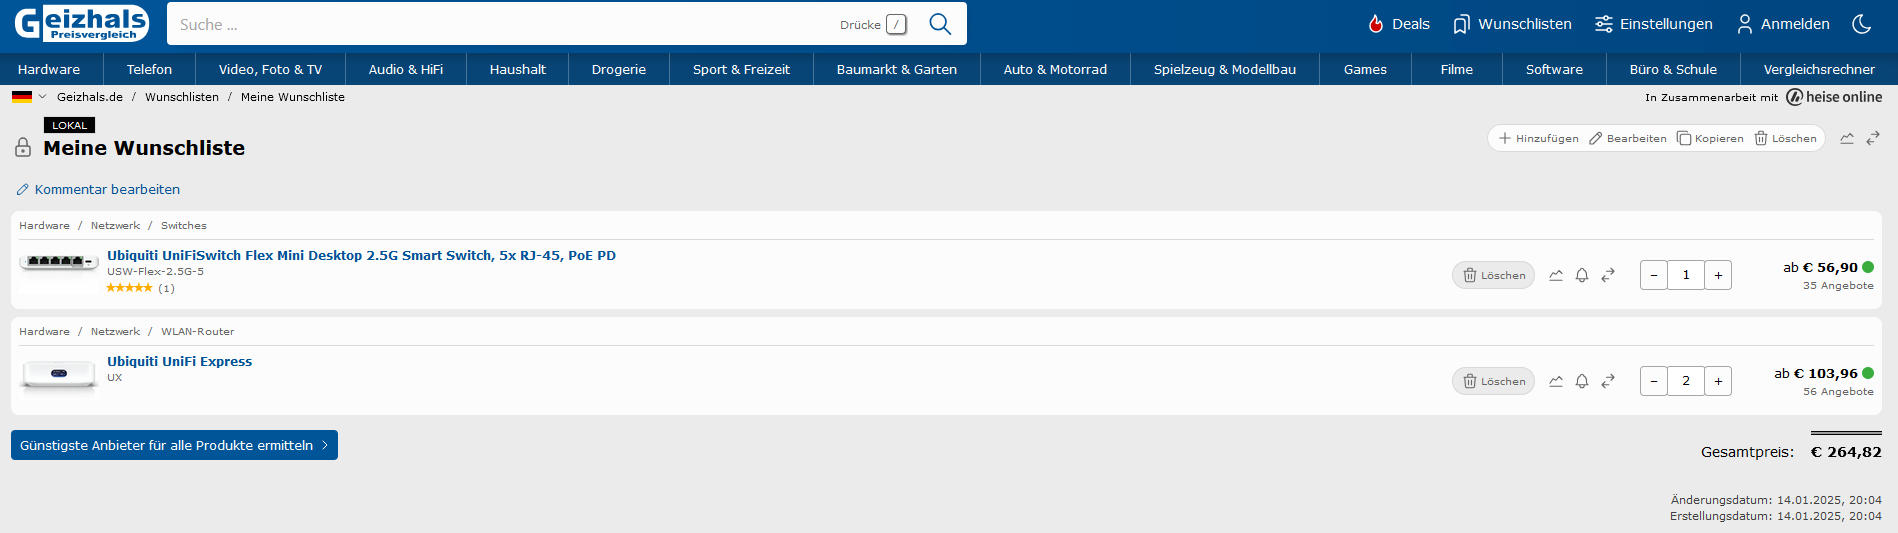The width and height of the screenshot is (1898, 533).
Task: Click the wishlist compare arrows icon
Action: [x=1873, y=139]
